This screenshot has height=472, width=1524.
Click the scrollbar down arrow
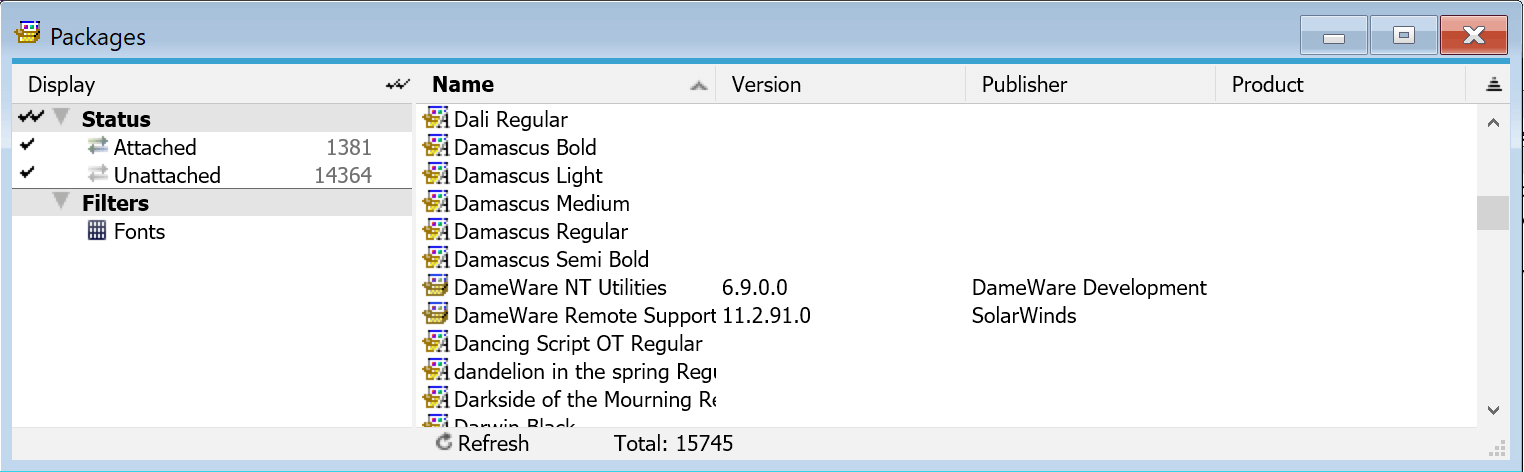pyautogui.click(x=1493, y=410)
